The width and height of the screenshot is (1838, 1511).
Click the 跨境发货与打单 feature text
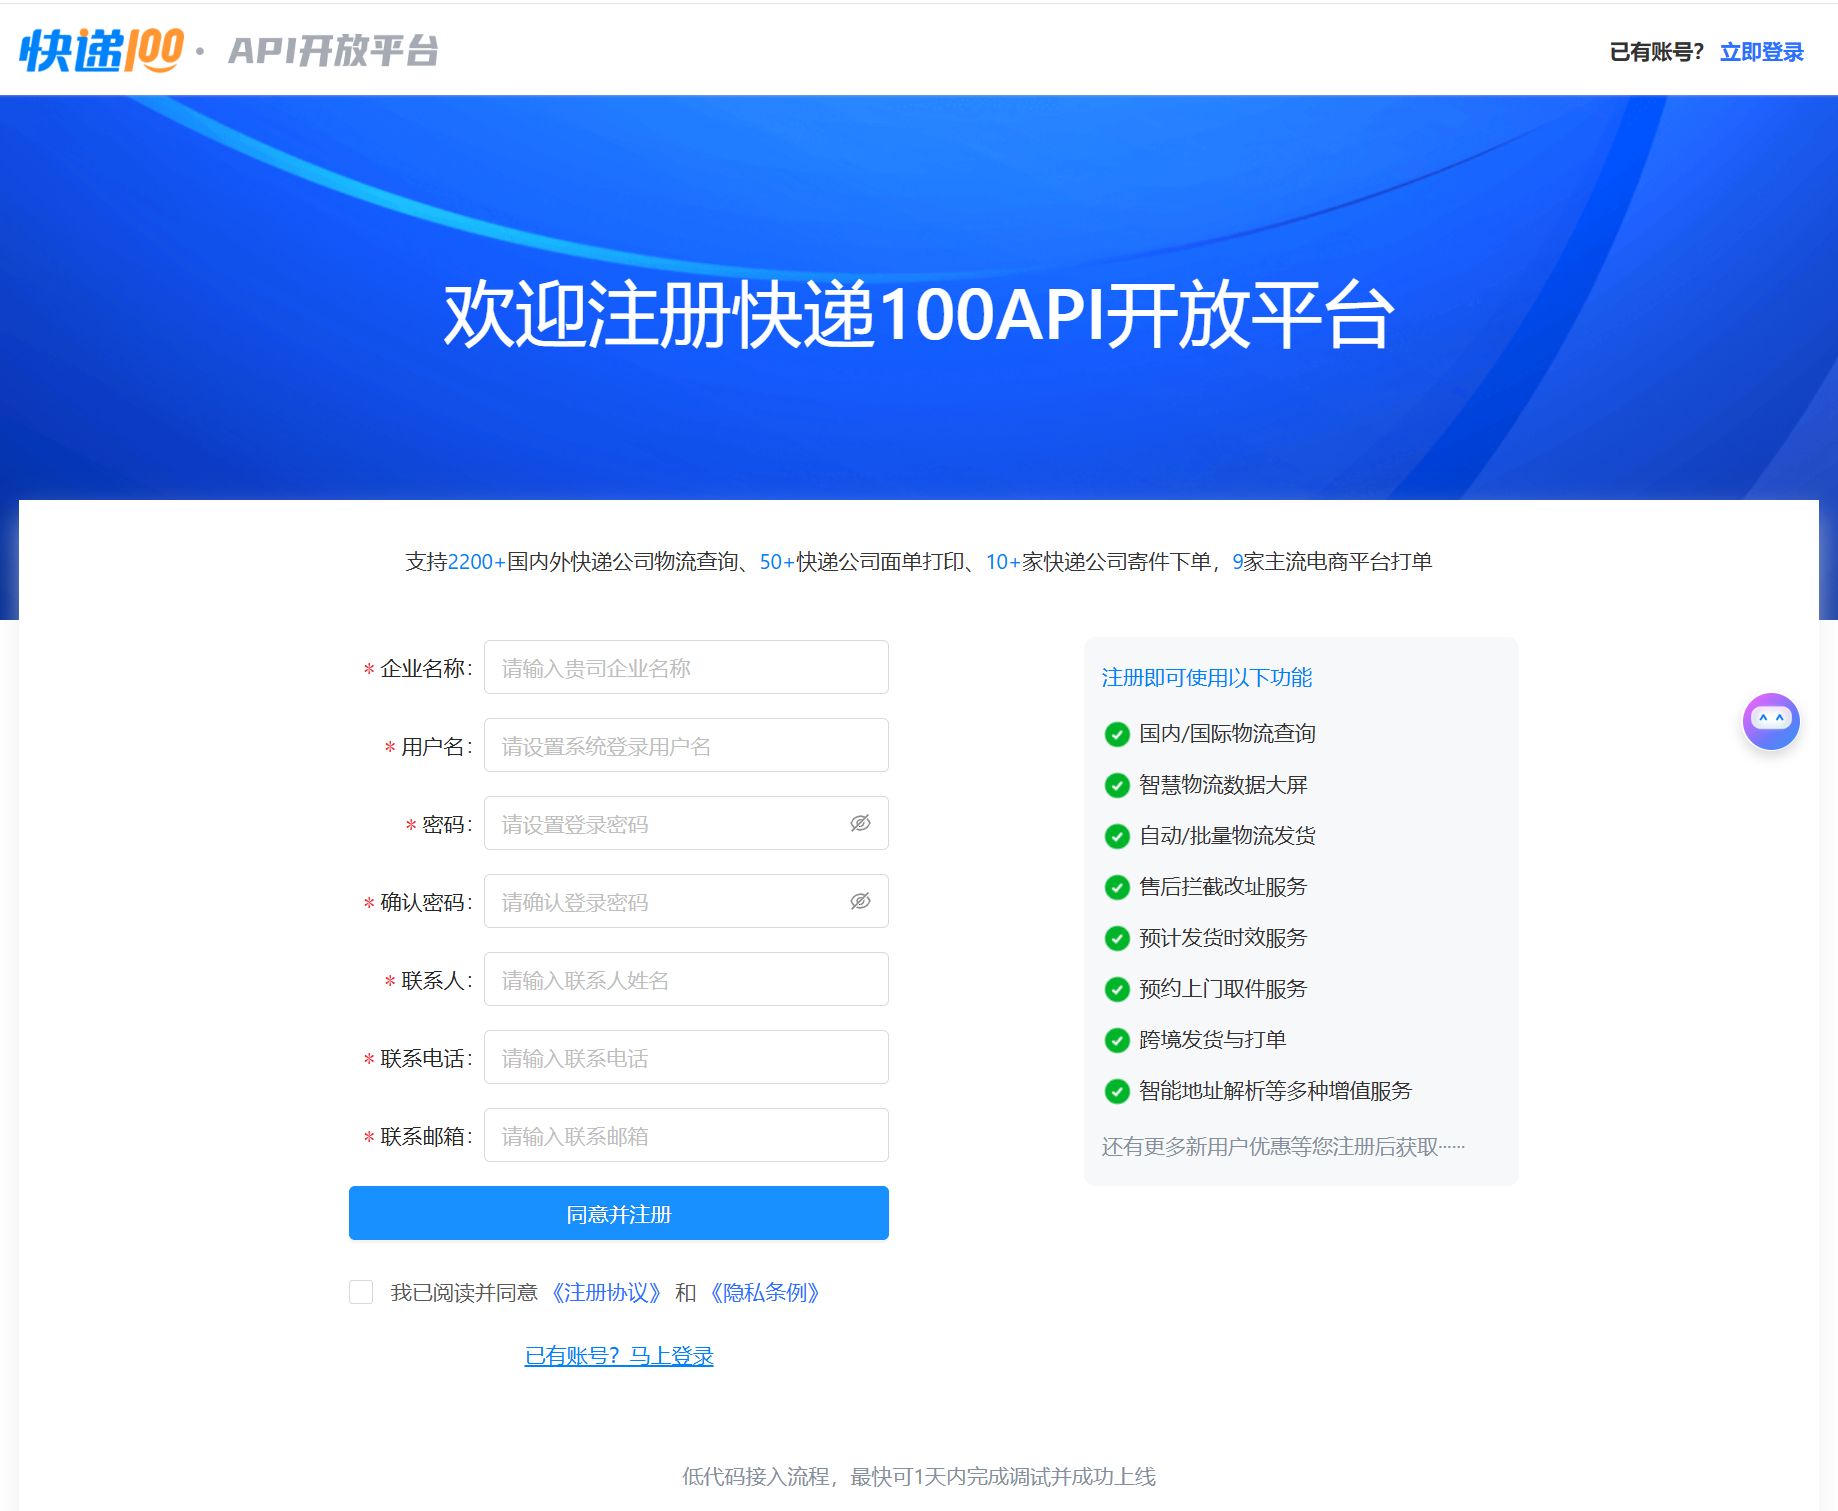pyautogui.click(x=1212, y=1039)
